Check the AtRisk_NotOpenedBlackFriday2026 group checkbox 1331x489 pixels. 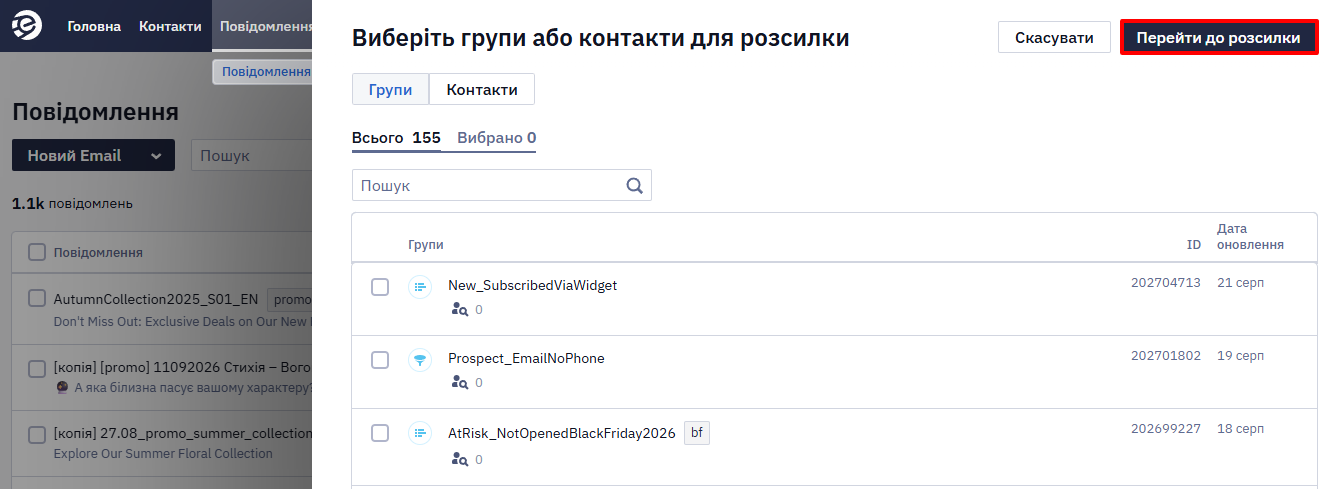pos(380,433)
